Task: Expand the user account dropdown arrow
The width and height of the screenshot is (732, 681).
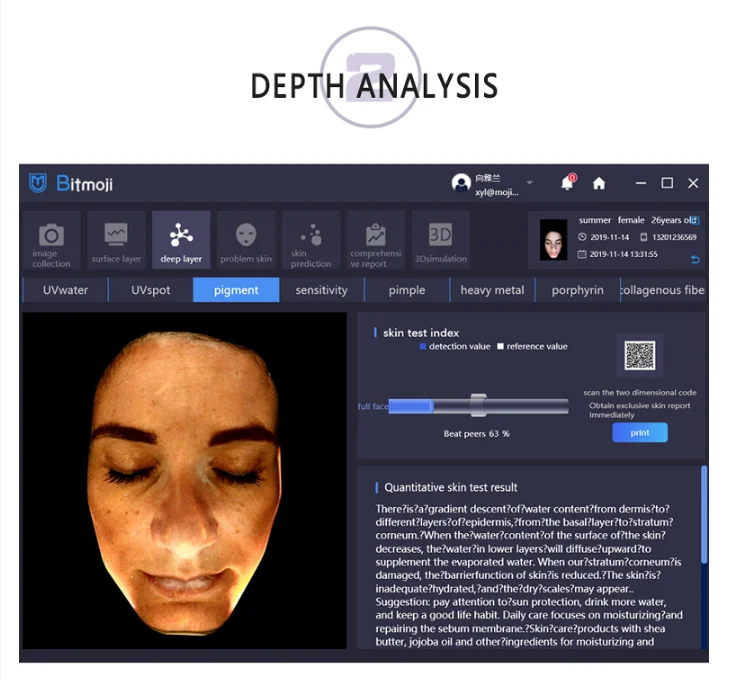Action: (x=529, y=183)
